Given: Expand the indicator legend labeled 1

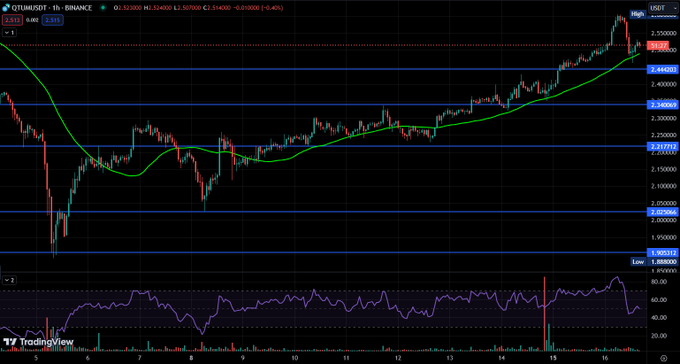Looking at the screenshot, I should click(x=9, y=33).
